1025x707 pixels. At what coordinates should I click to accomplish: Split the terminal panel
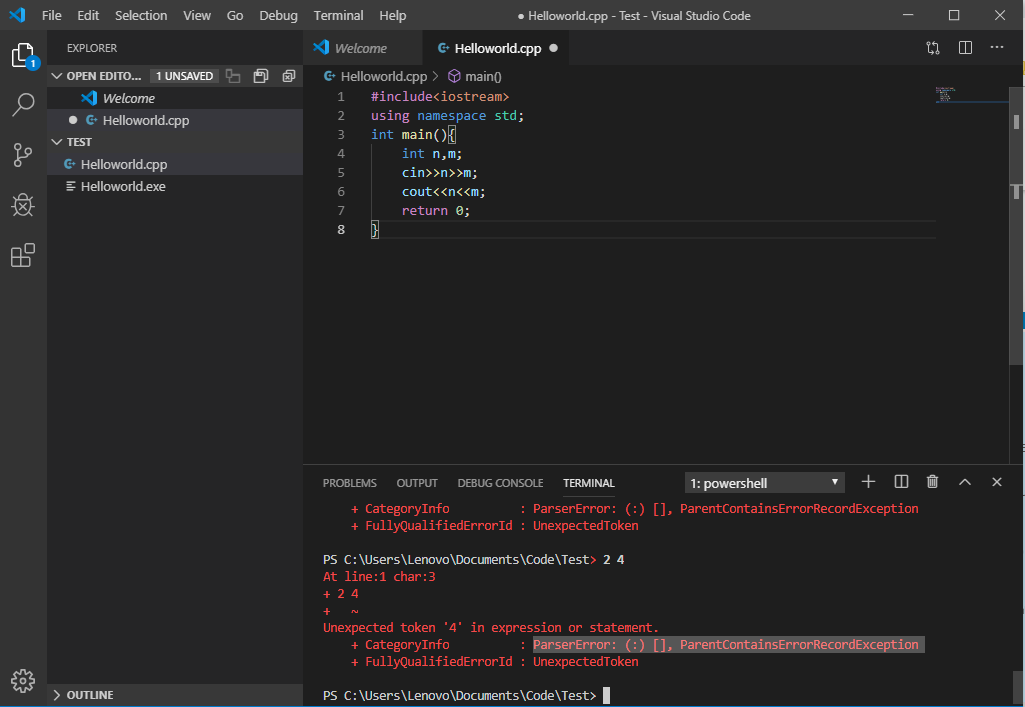coord(900,482)
